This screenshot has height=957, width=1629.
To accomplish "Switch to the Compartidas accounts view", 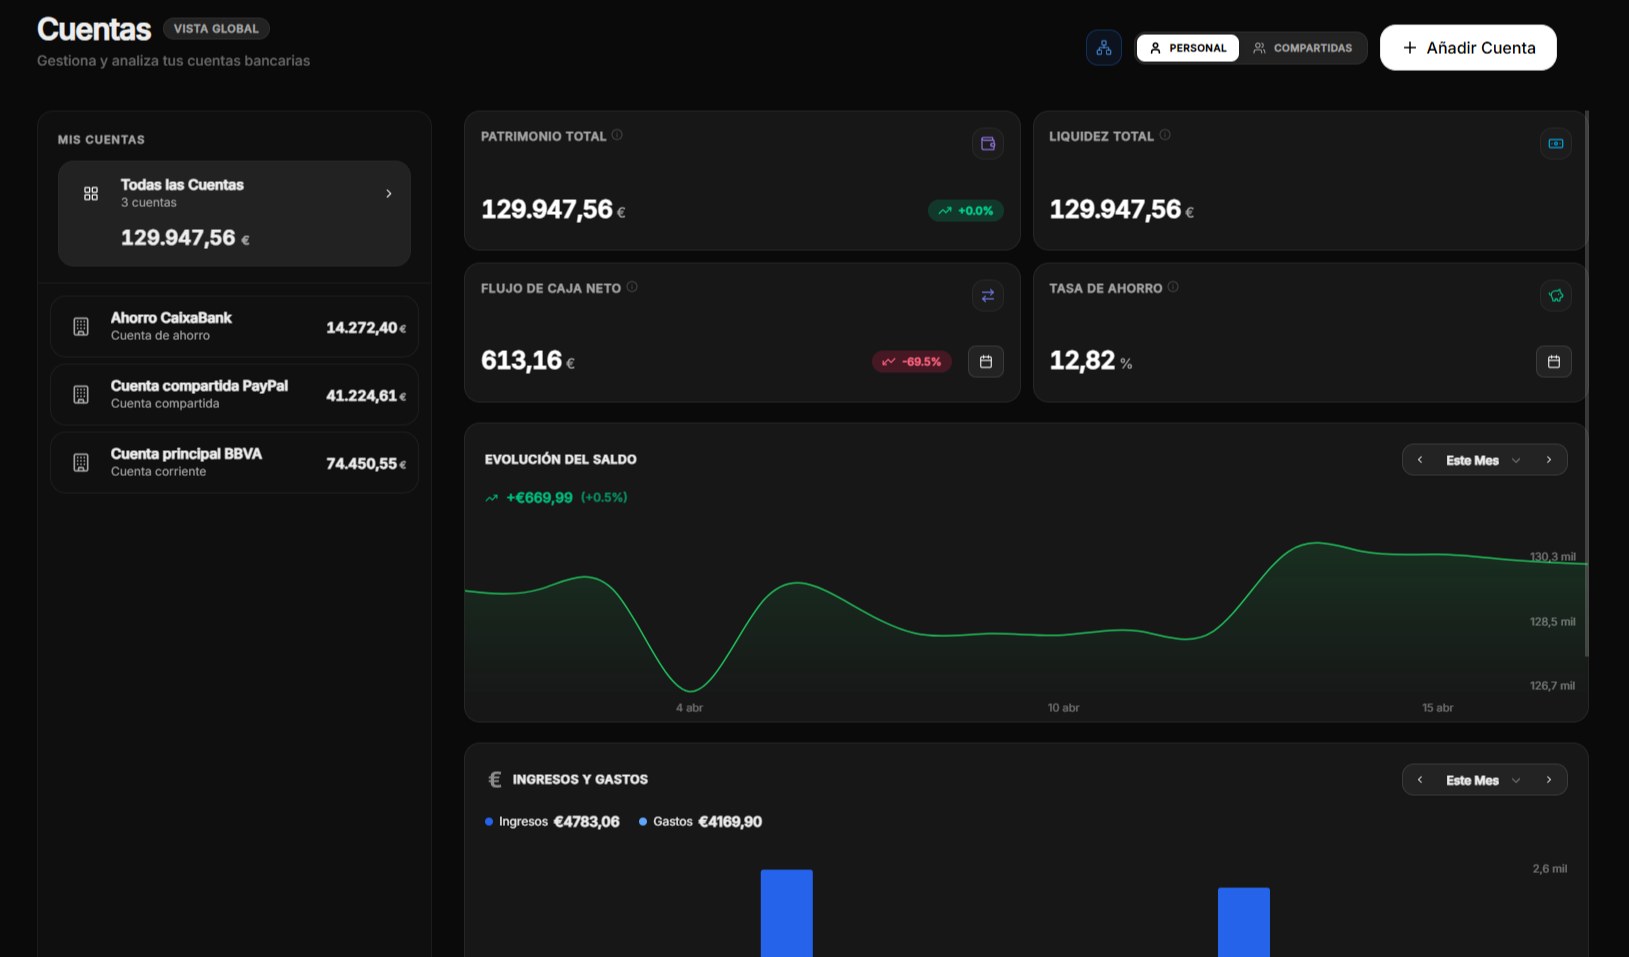I will pyautogui.click(x=1303, y=48).
